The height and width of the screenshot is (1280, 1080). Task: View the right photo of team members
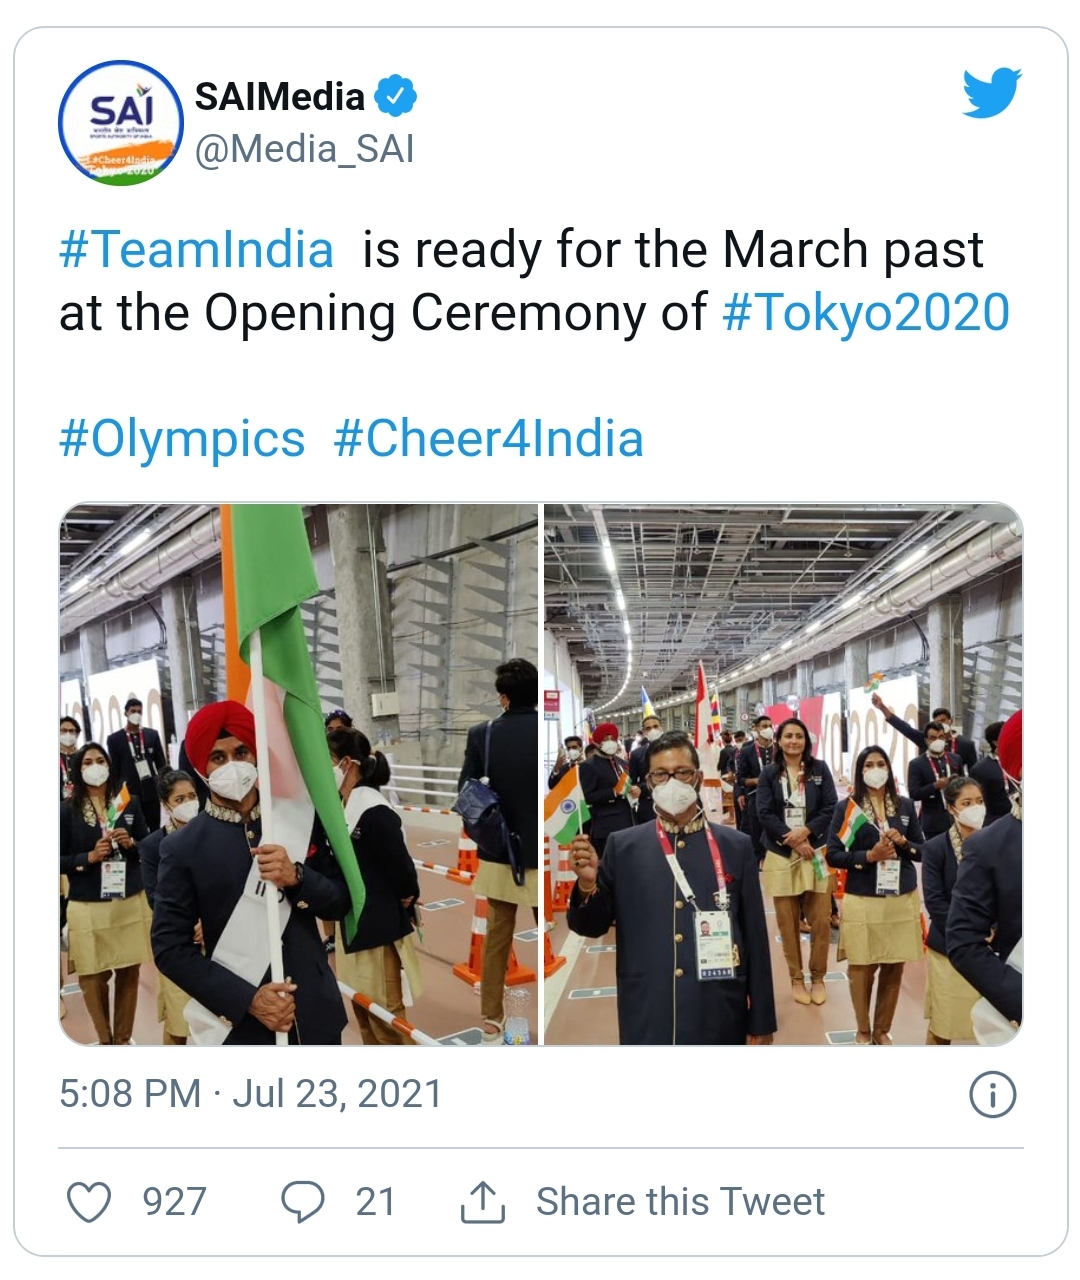pyautogui.click(x=783, y=775)
